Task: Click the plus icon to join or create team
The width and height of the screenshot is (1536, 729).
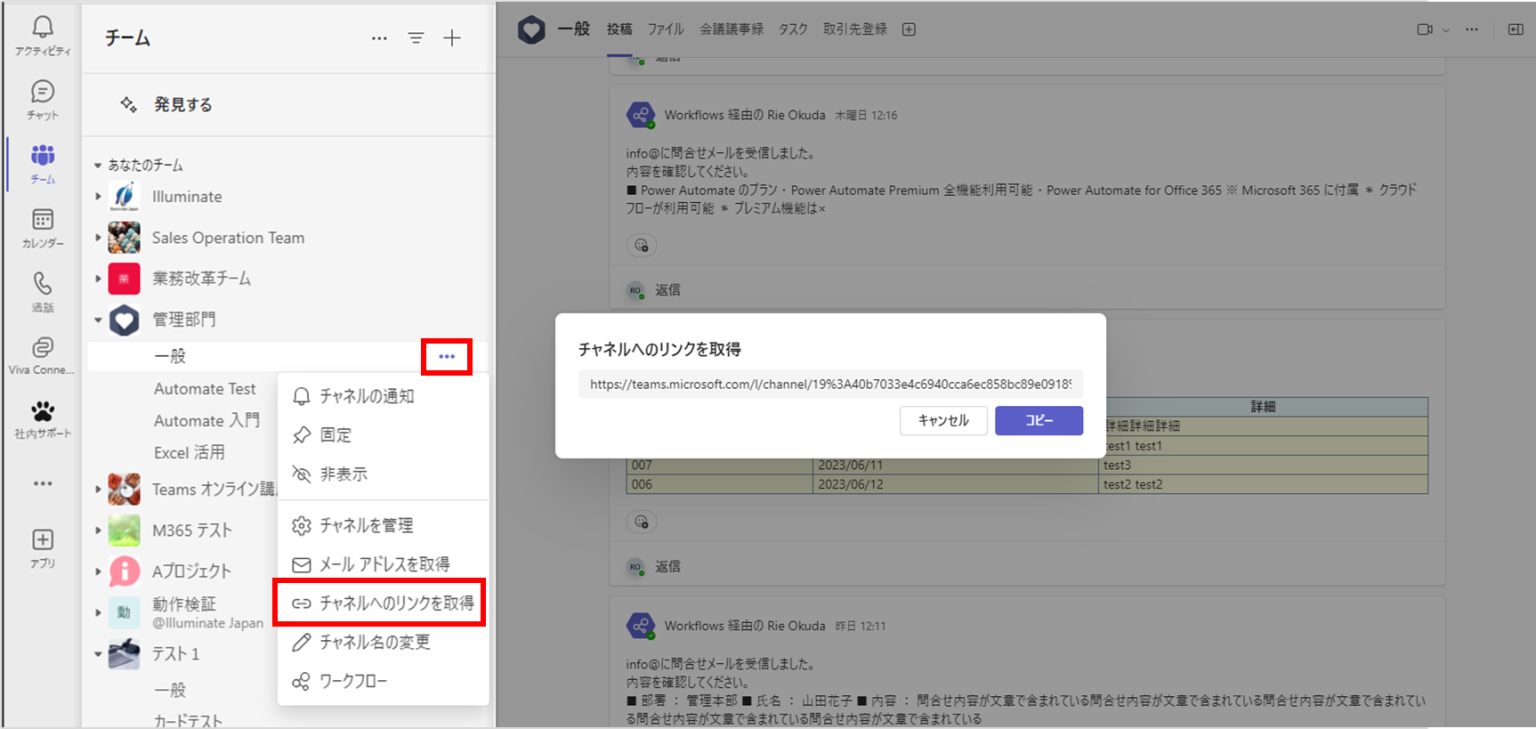Action: coord(452,38)
